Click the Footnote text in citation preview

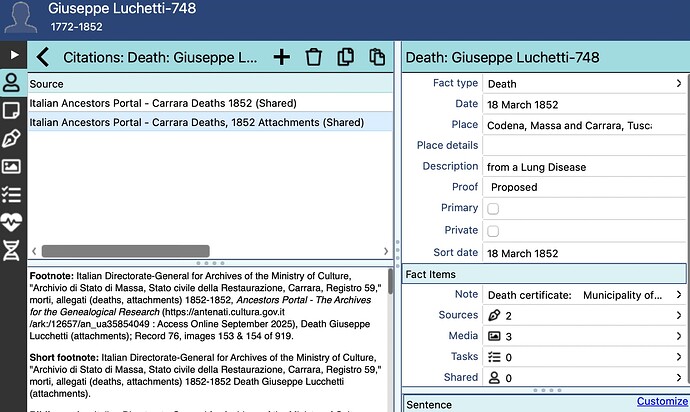205,306
